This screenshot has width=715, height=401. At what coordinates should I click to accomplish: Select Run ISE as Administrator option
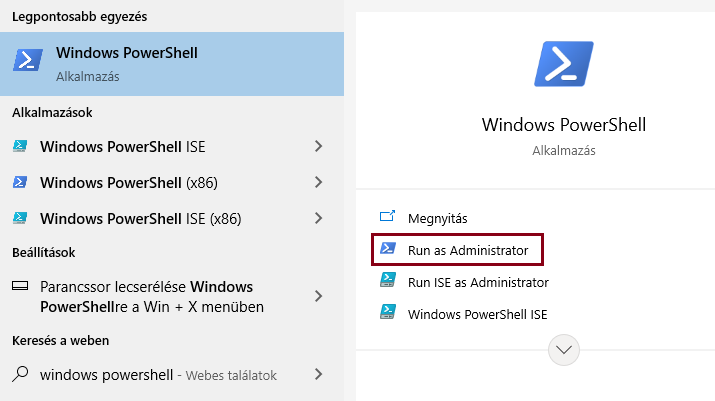(x=478, y=282)
